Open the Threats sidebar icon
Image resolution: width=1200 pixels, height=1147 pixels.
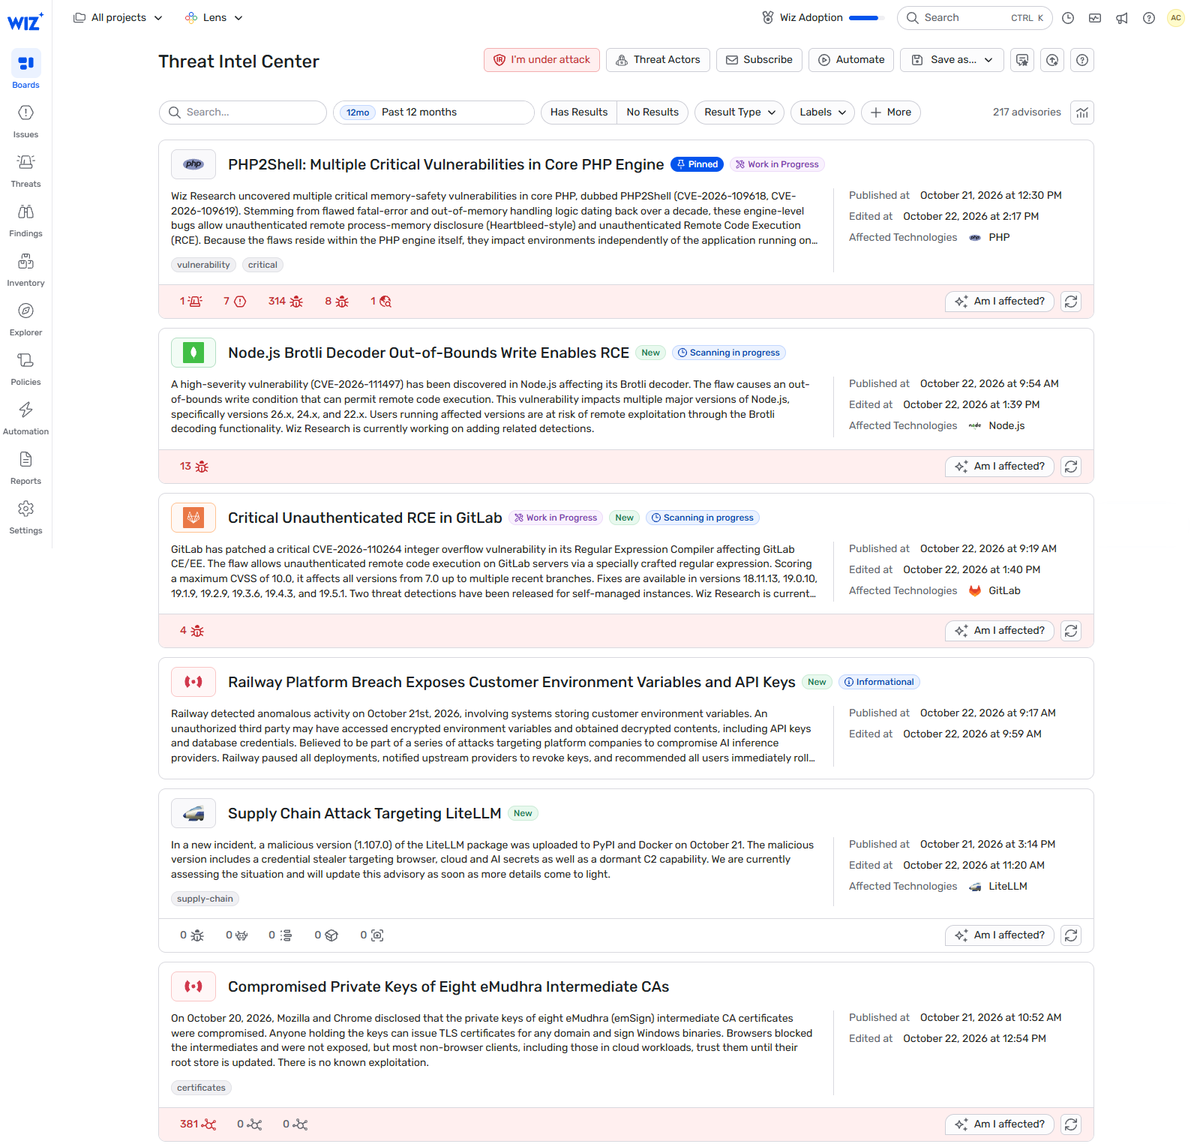point(26,170)
